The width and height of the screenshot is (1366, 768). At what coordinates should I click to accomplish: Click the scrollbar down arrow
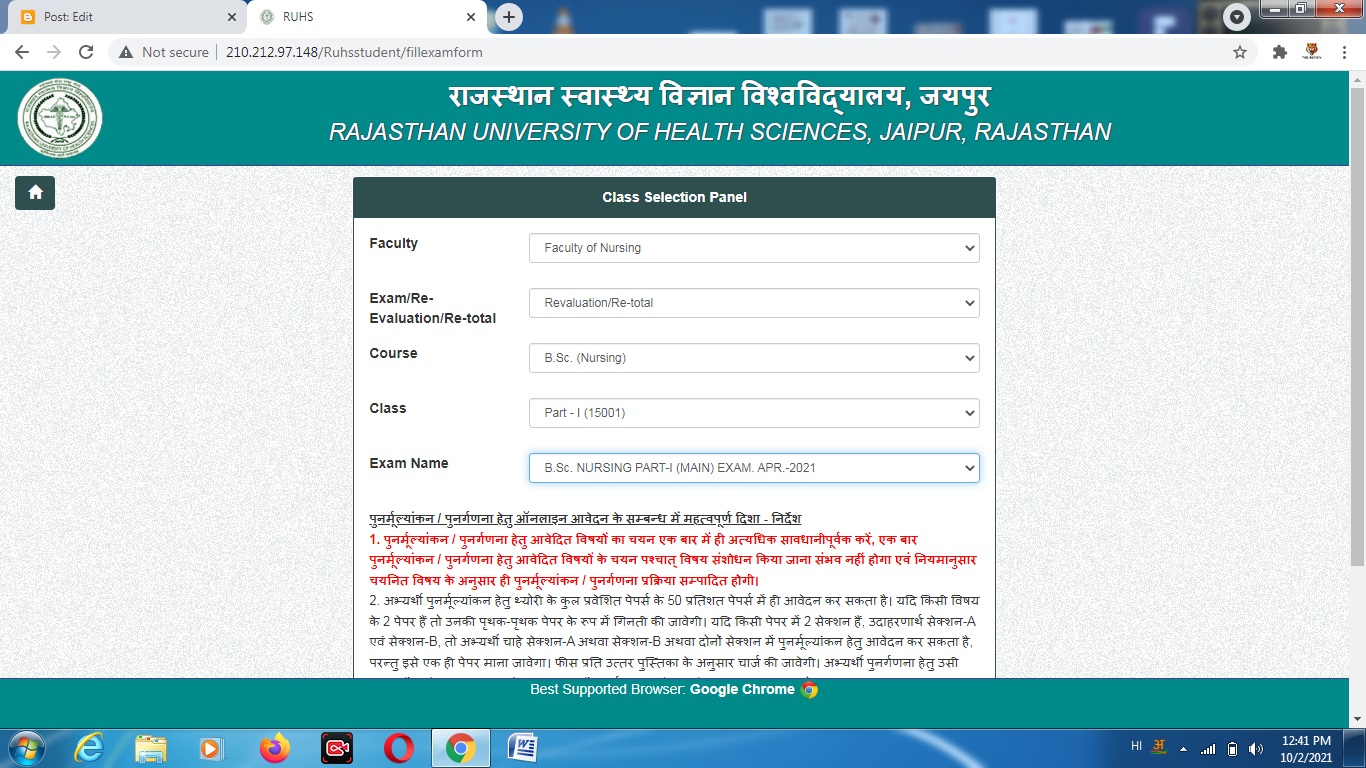click(x=1357, y=718)
